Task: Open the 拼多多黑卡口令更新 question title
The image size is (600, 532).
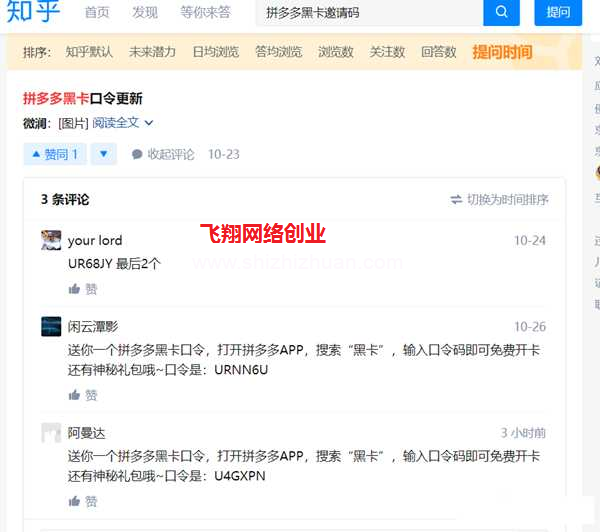Action: click(83, 98)
